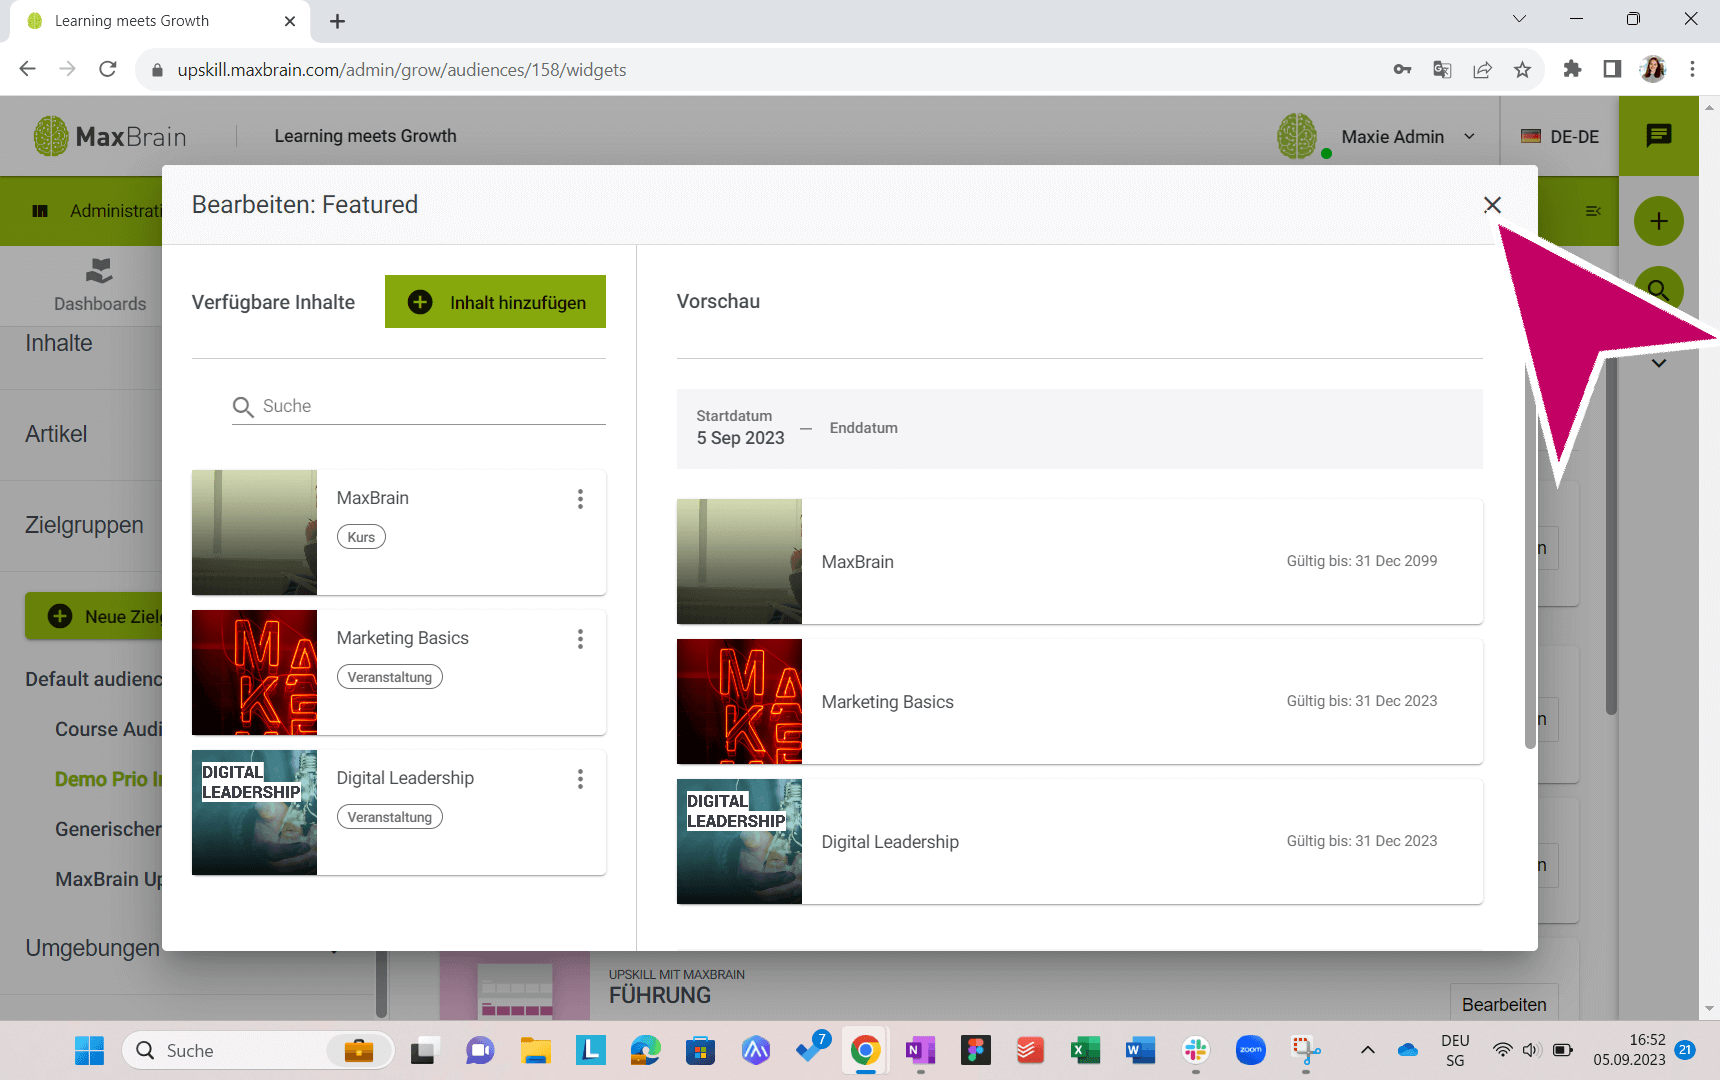Image resolution: width=1720 pixels, height=1080 pixels.
Task: Open browser extensions puzzle icon
Action: (1572, 69)
